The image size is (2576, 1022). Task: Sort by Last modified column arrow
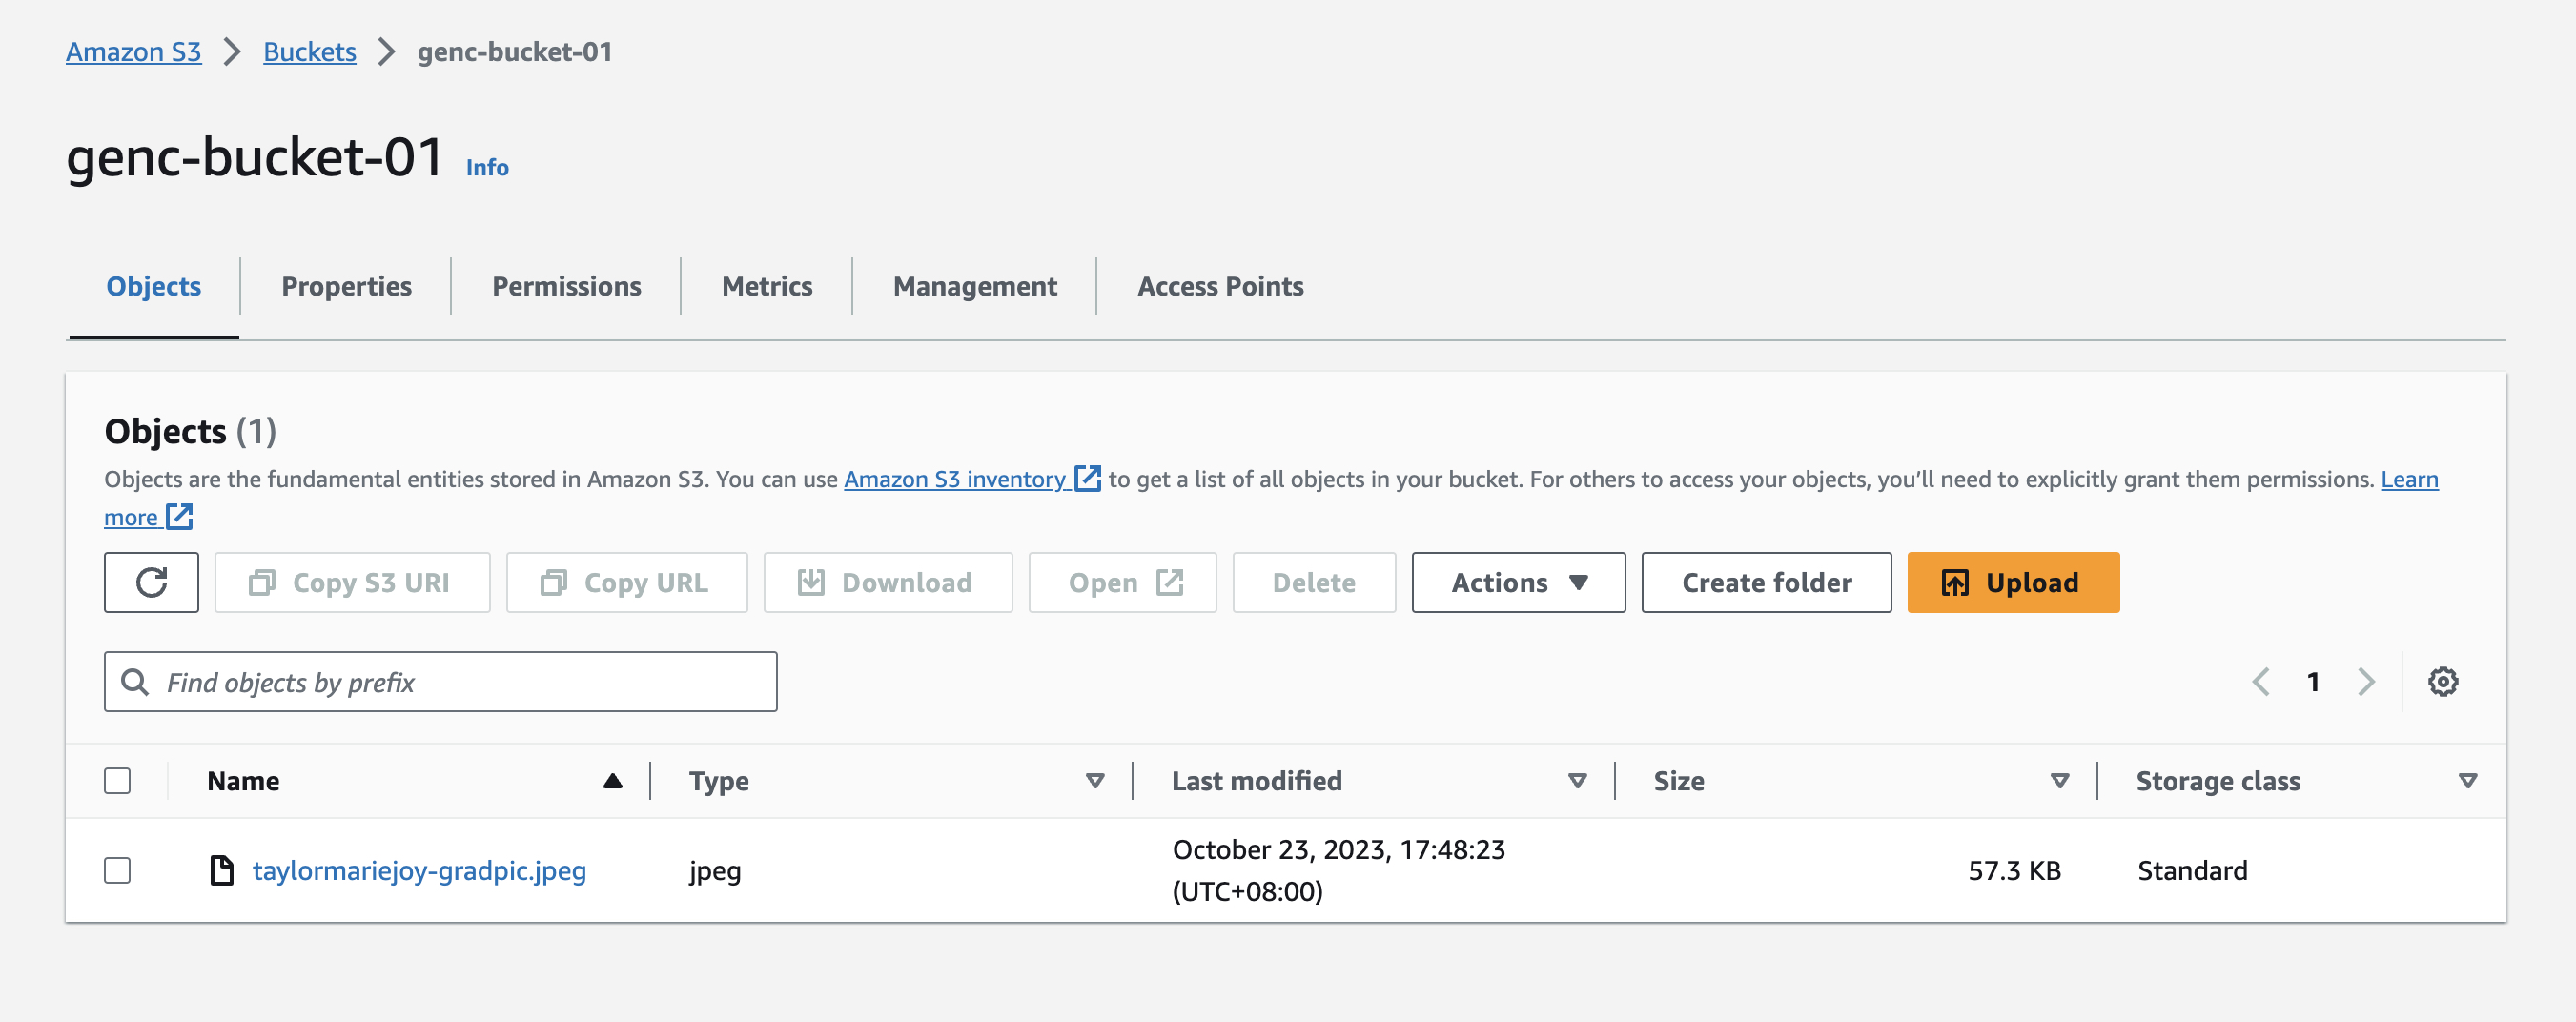pyautogui.click(x=1577, y=780)
